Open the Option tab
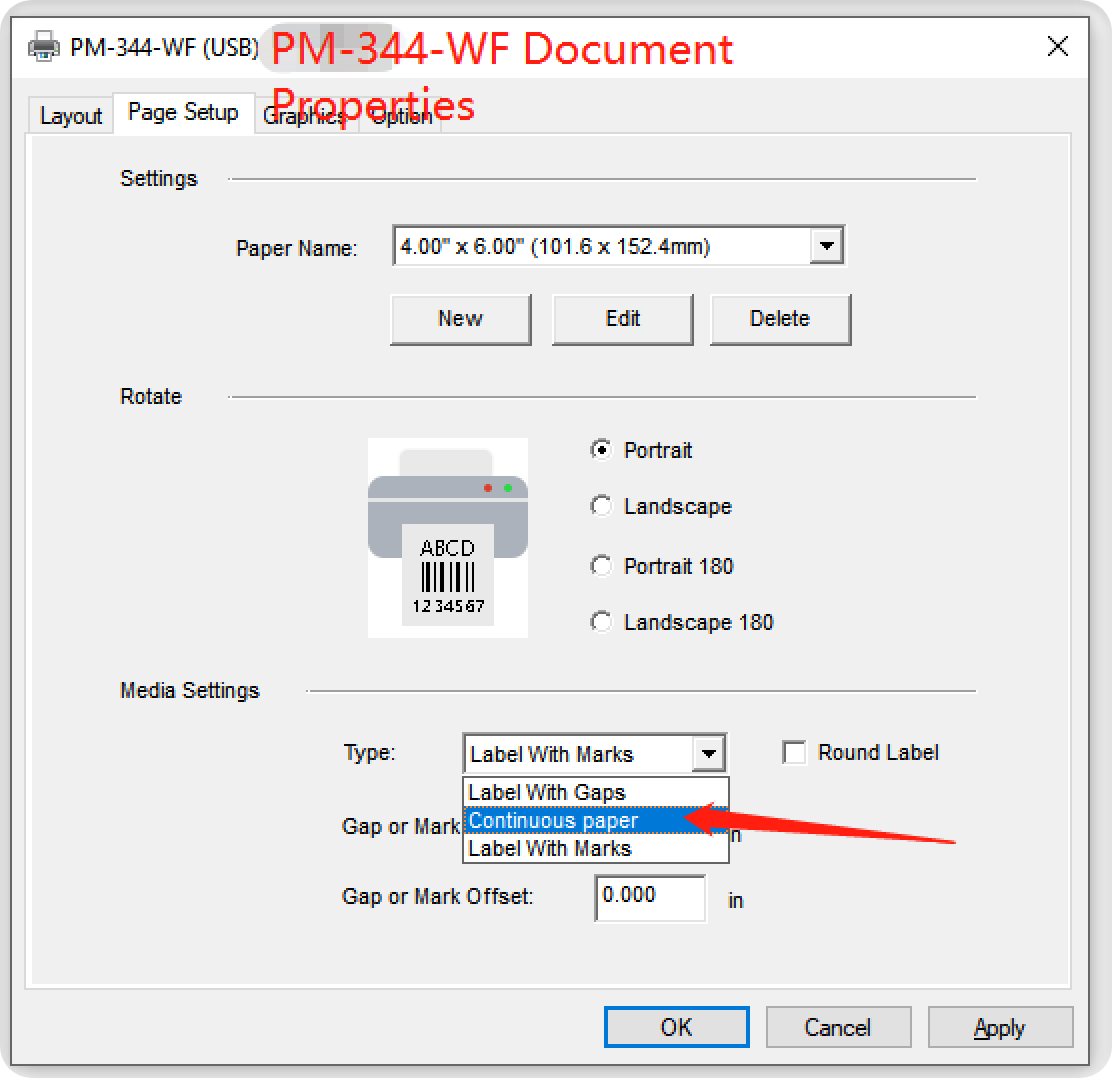The image size is (1112, 1078). click(401, 116)
